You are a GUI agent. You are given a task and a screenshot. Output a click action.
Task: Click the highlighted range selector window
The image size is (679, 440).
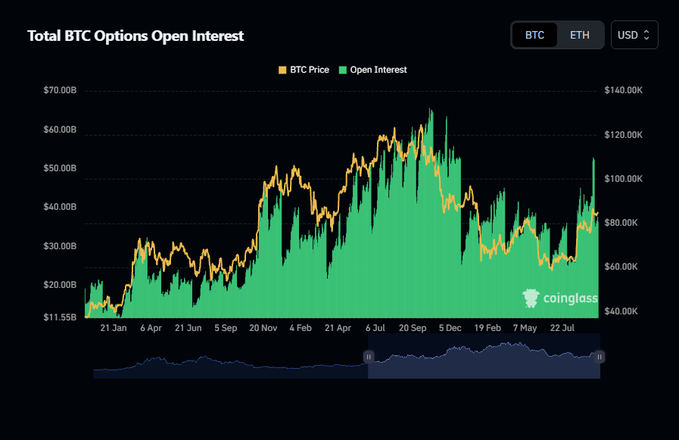(484, 356)
